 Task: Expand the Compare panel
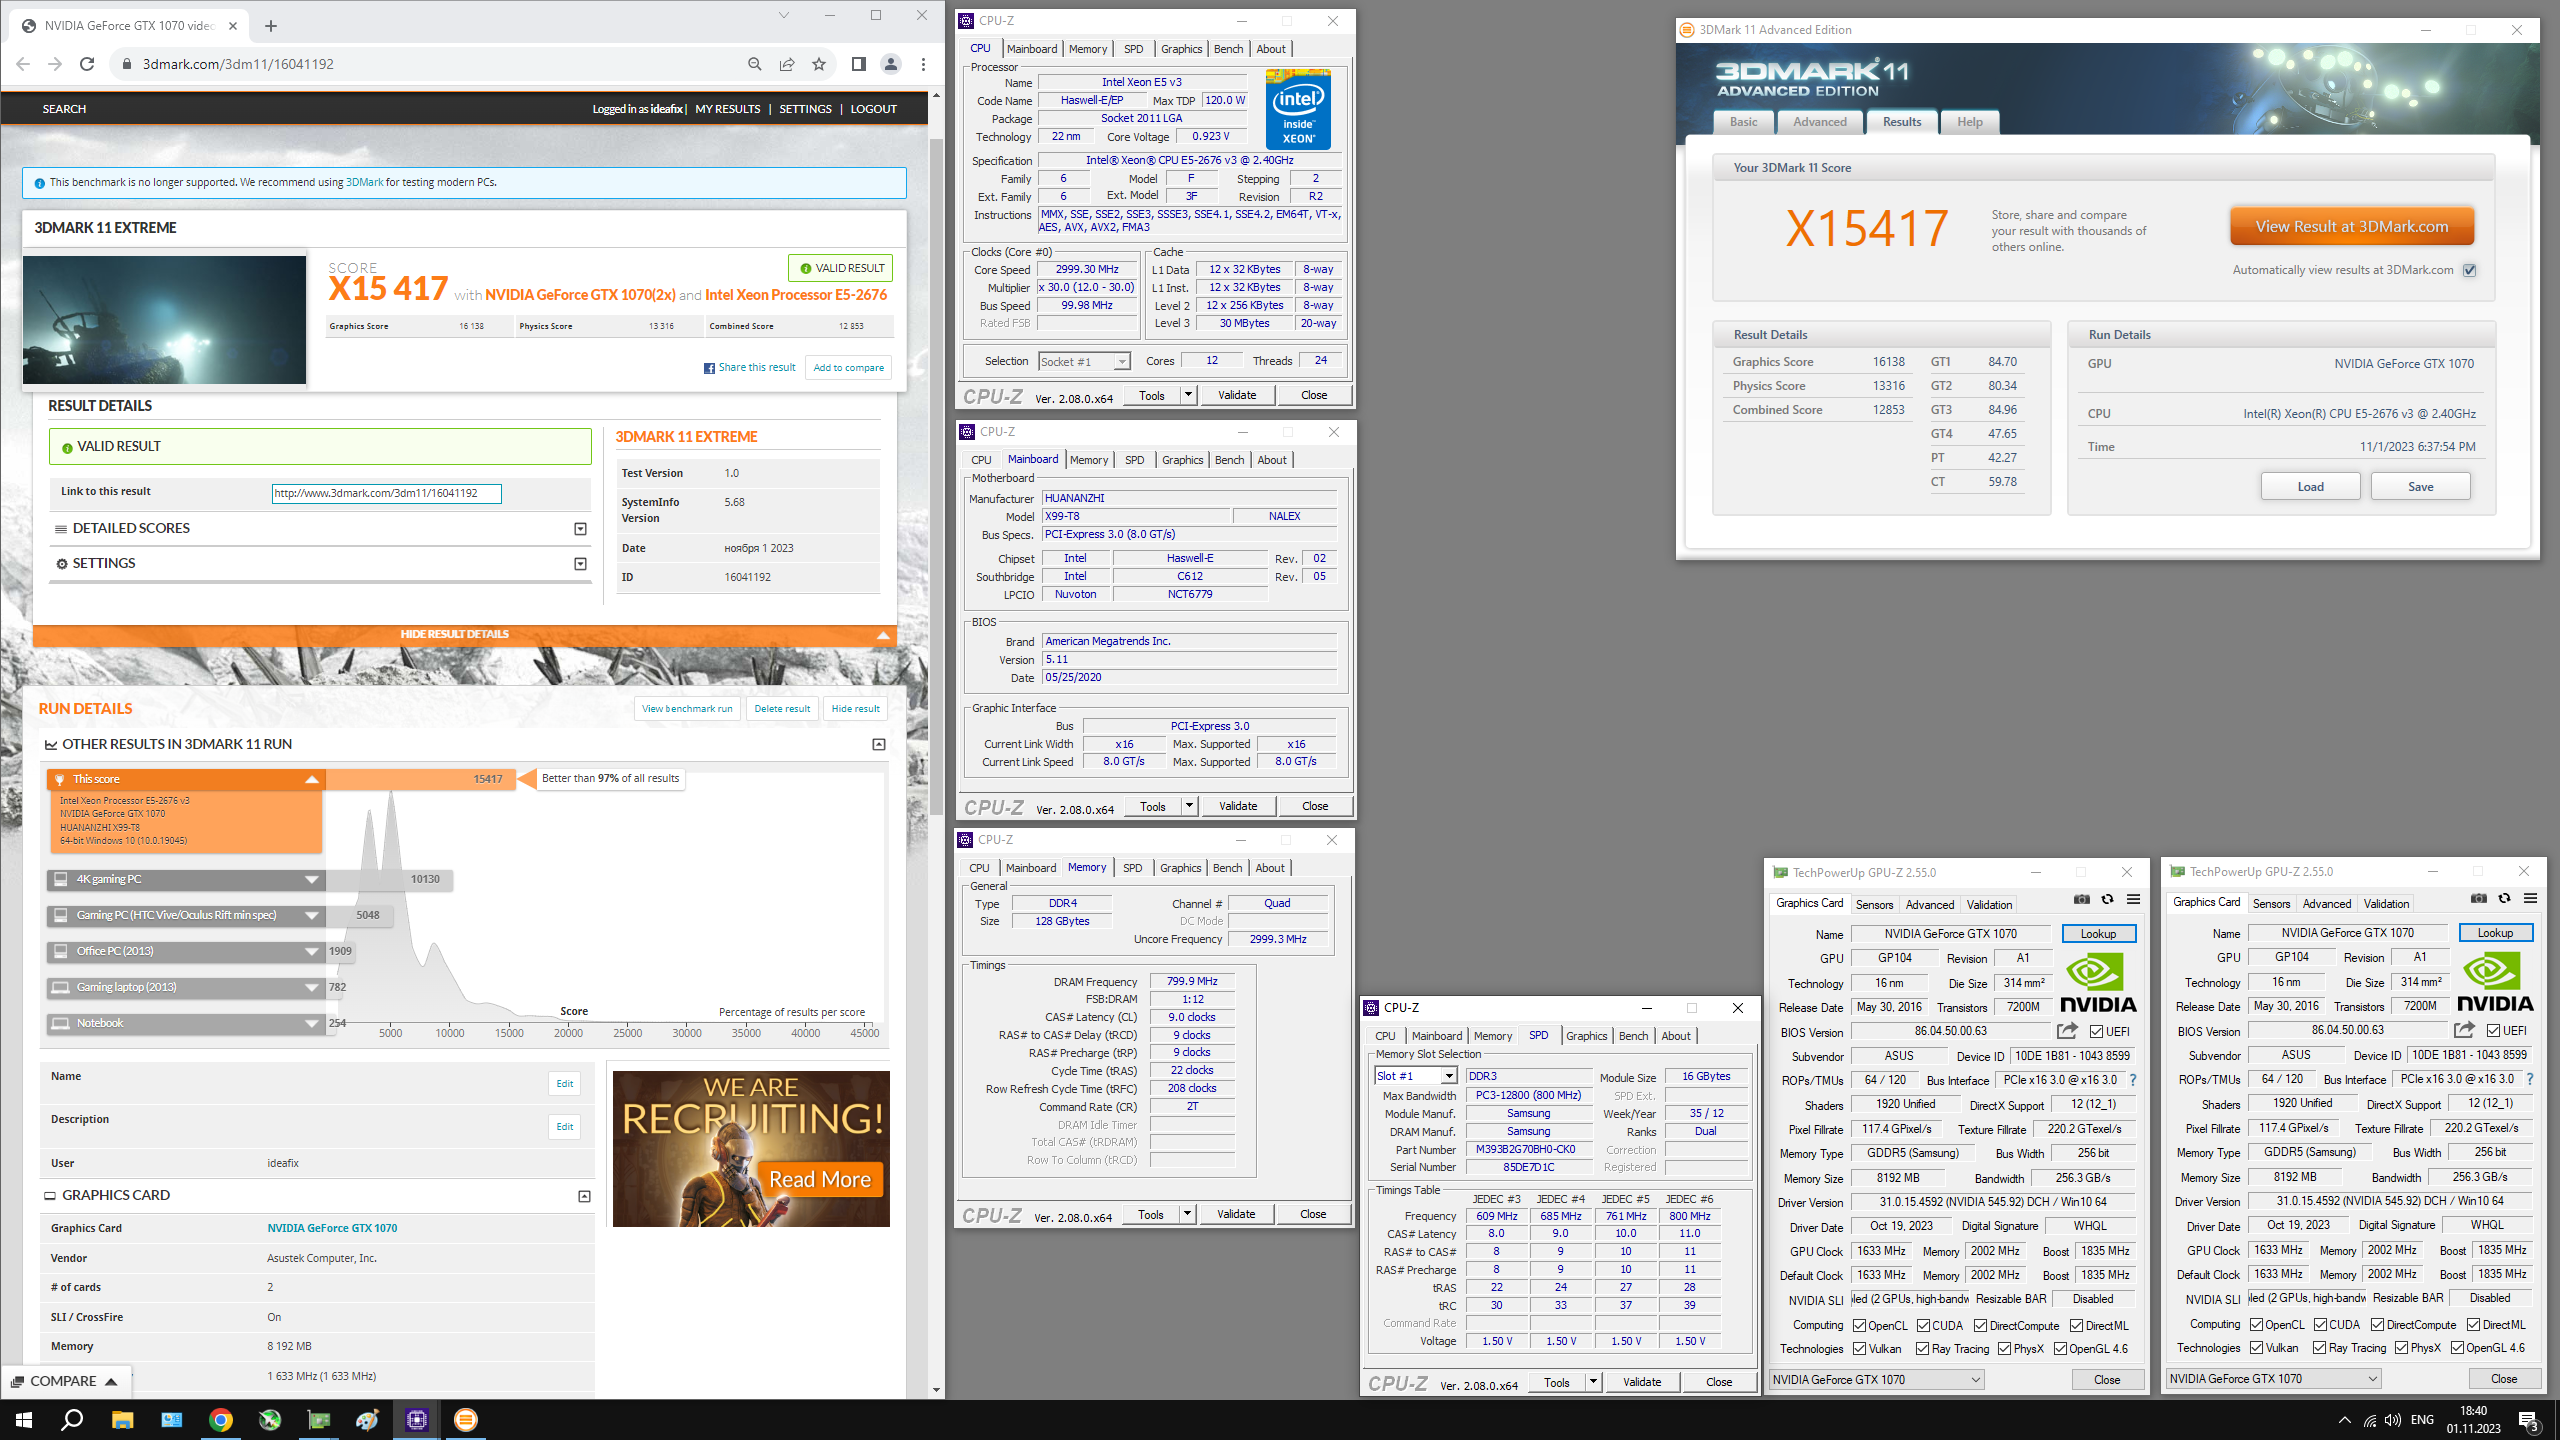tap(65, 1382)
